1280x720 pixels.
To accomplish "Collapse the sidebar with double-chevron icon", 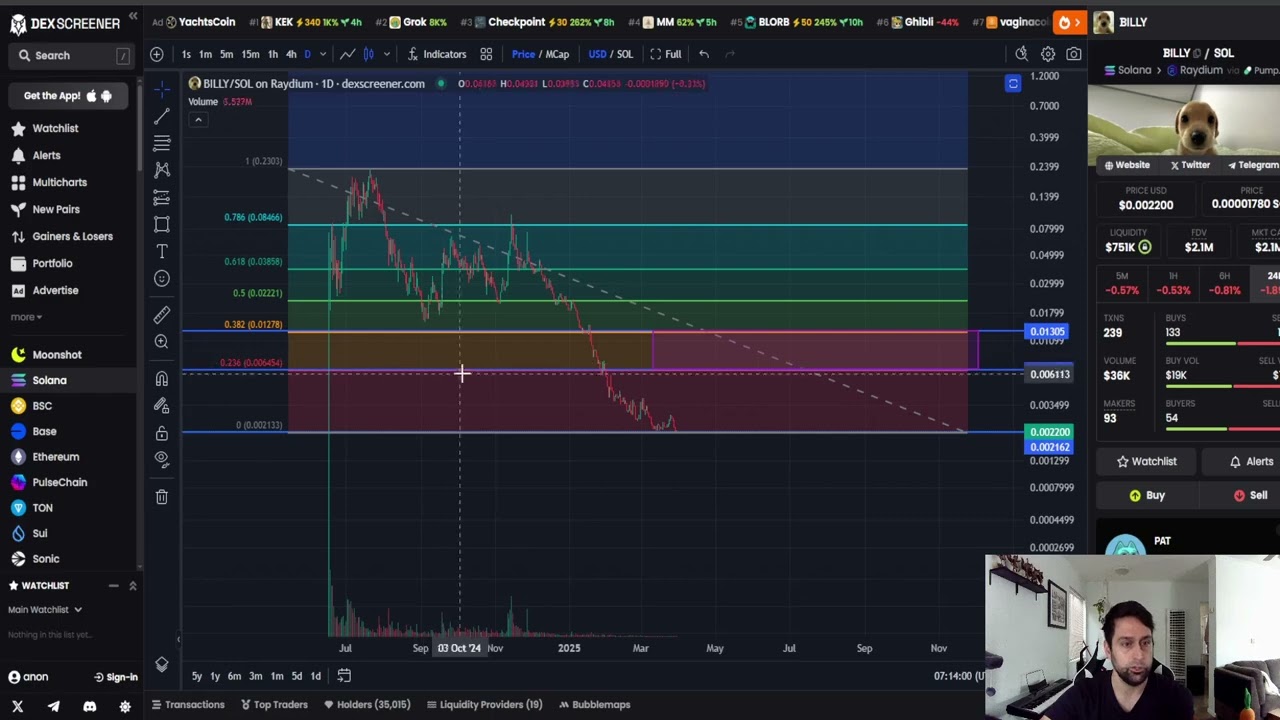I will (x=133, y=17).
